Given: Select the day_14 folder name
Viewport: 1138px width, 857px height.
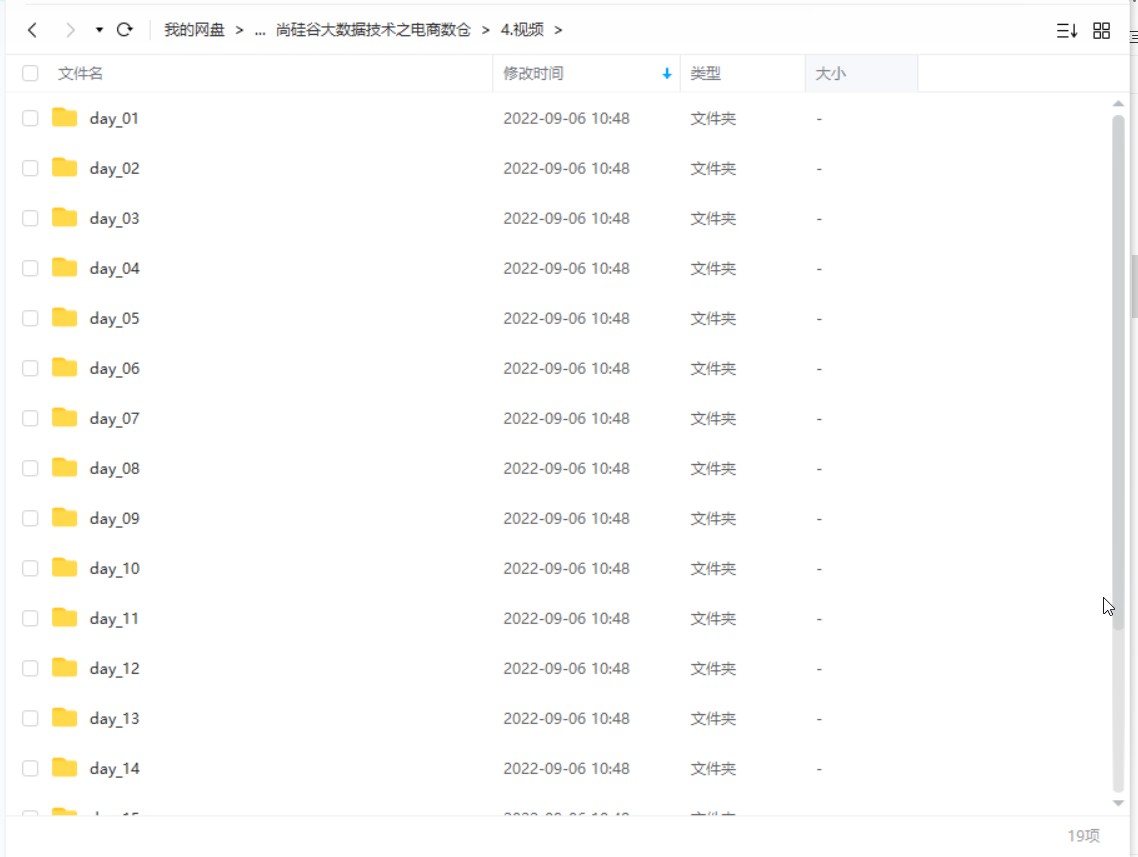Looking at the screenshot, I should pos(115,769).
